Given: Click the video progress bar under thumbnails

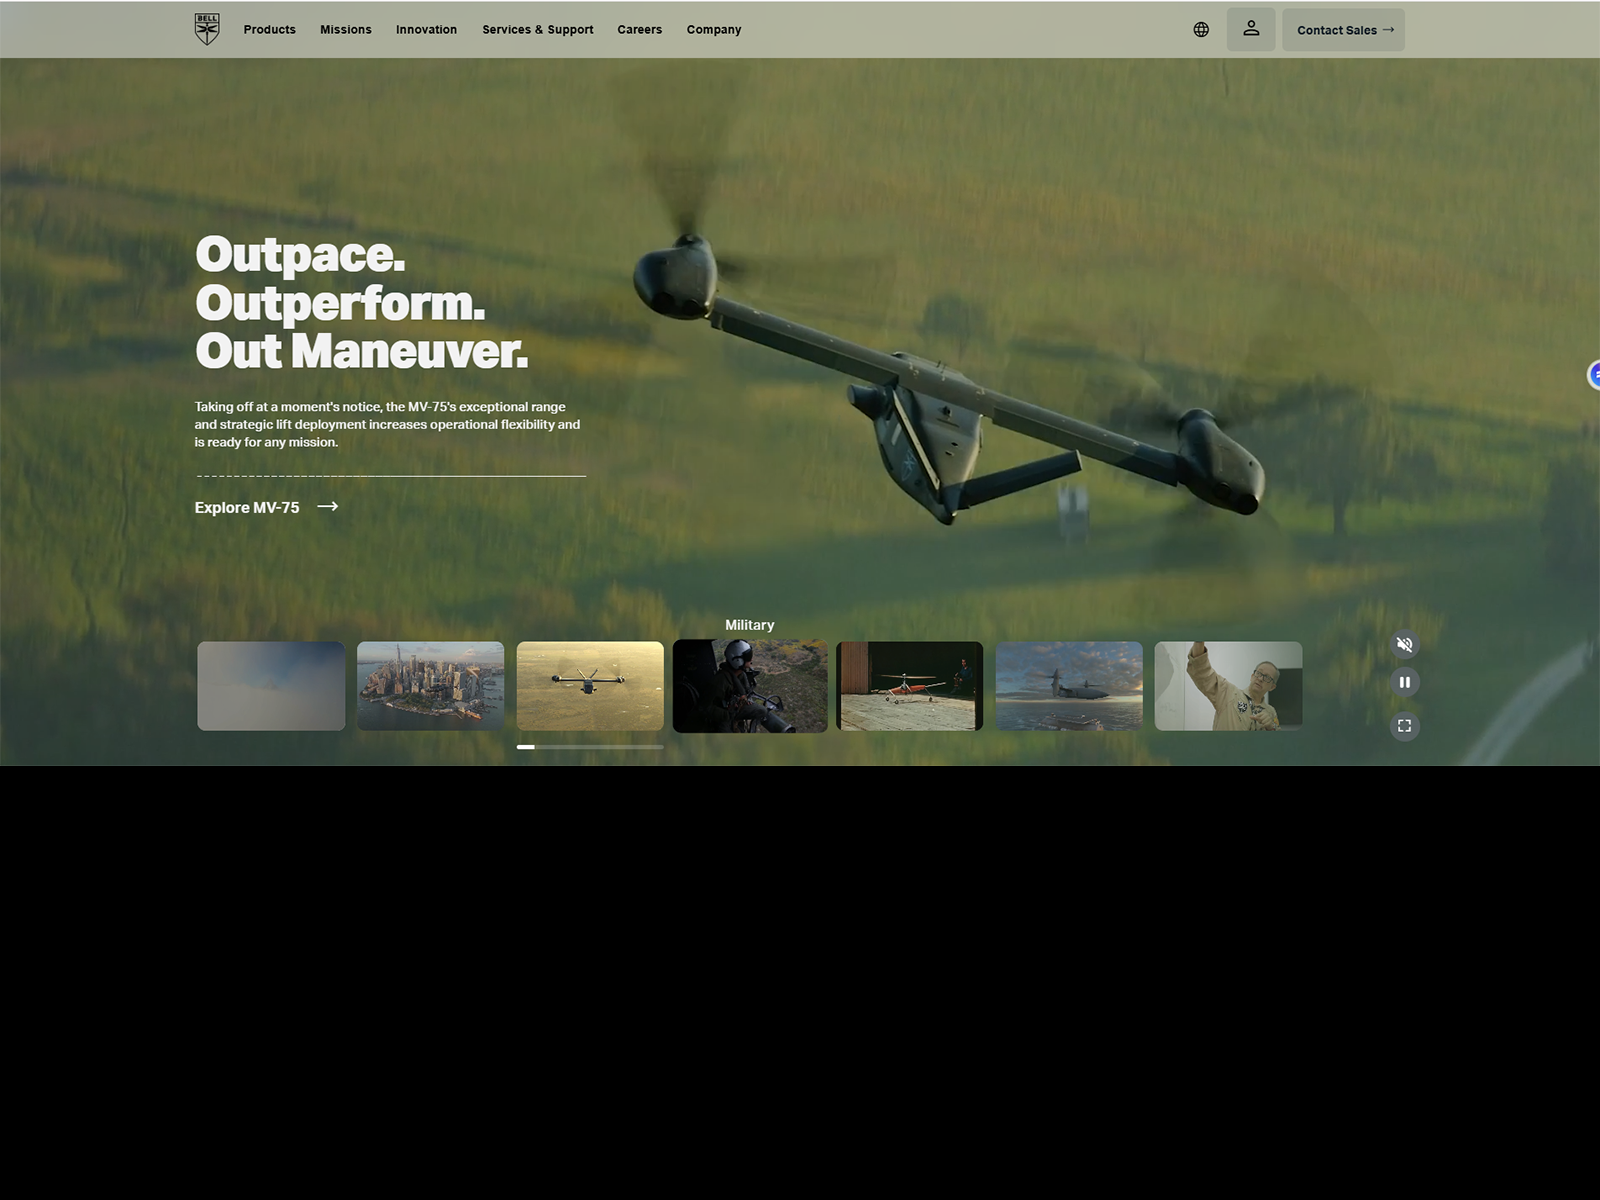Looking at the screenshot, I should pos(590,747).
